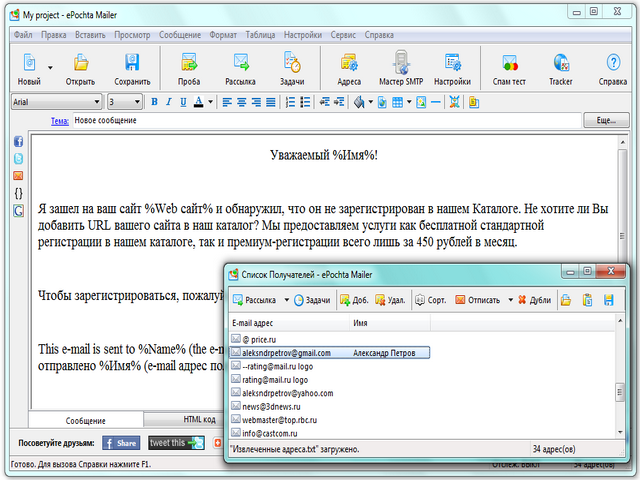Increase paragraph indent
The image size is (640, 480).
pyautogui.click(x=339, y=102)
